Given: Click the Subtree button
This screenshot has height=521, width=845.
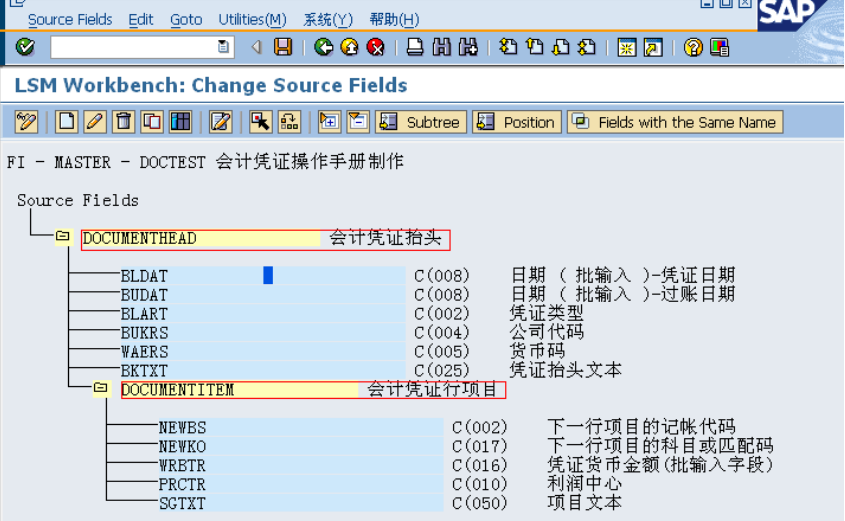Looking at the screenshot, I should point(421,122).
